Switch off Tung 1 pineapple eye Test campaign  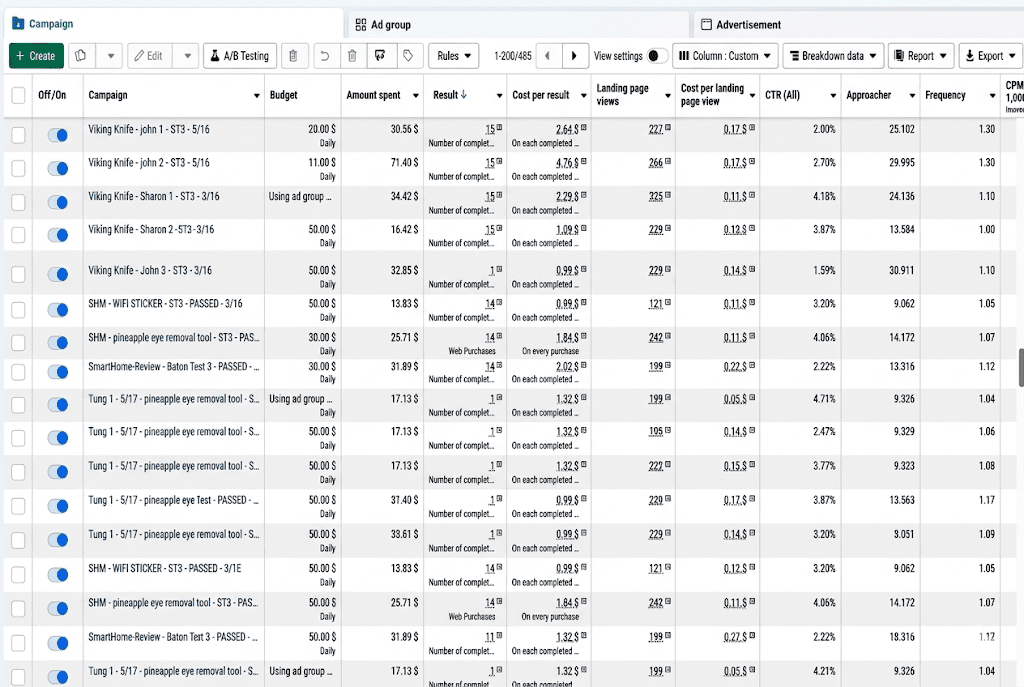(x=57, y=506)
